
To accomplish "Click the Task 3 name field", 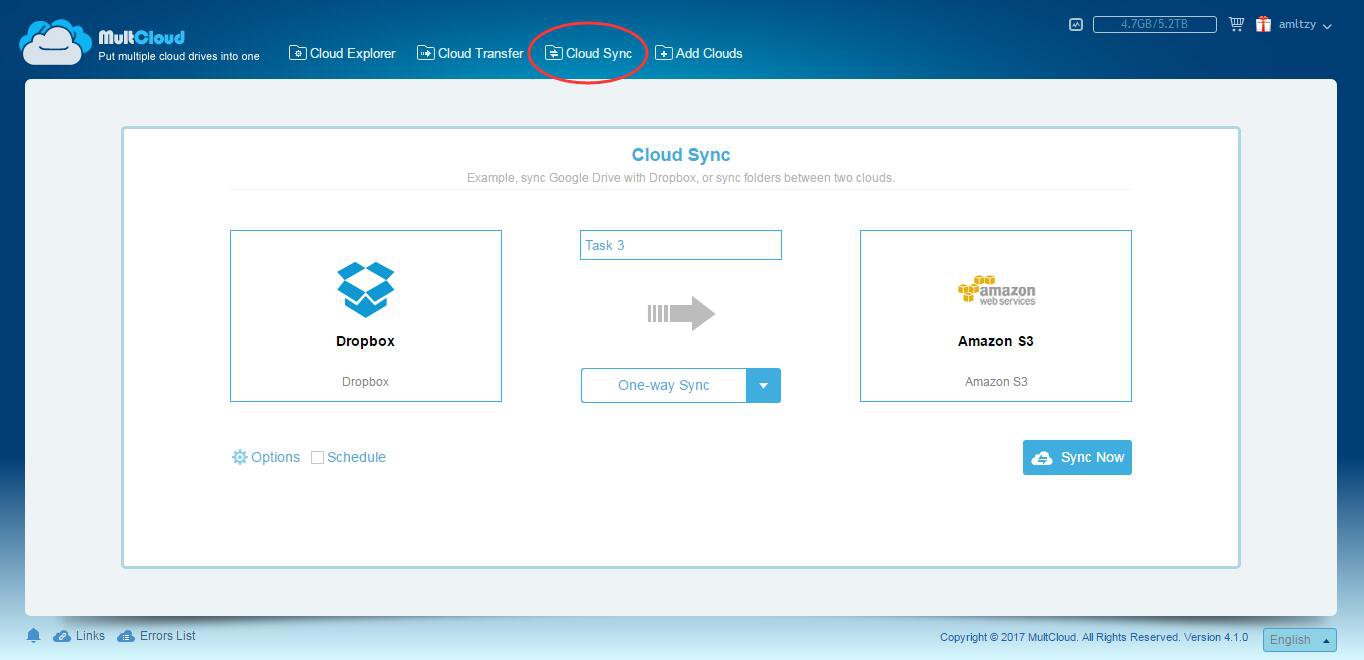I will click(681, 245).
